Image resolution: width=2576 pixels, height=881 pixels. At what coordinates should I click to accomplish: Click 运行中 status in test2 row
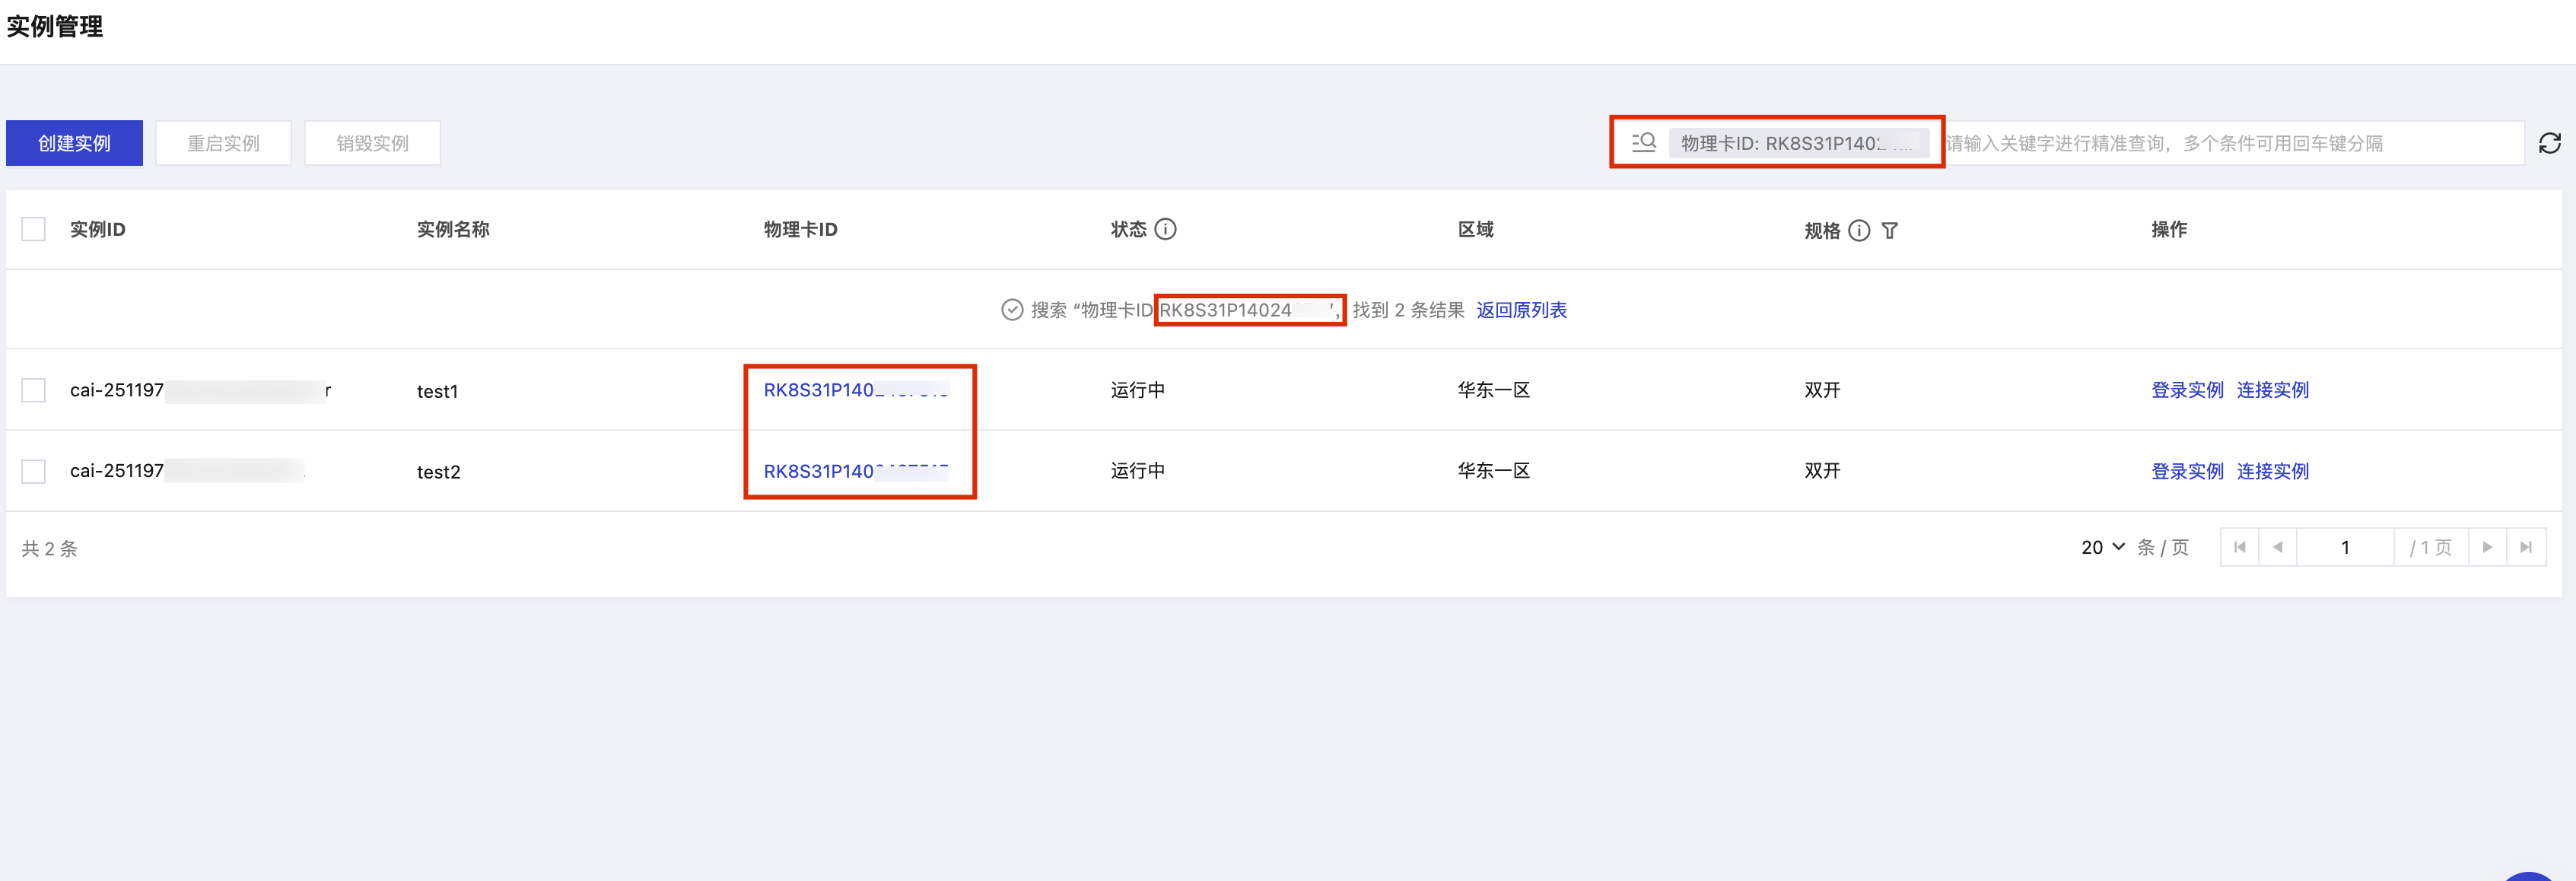(1138, 471)
